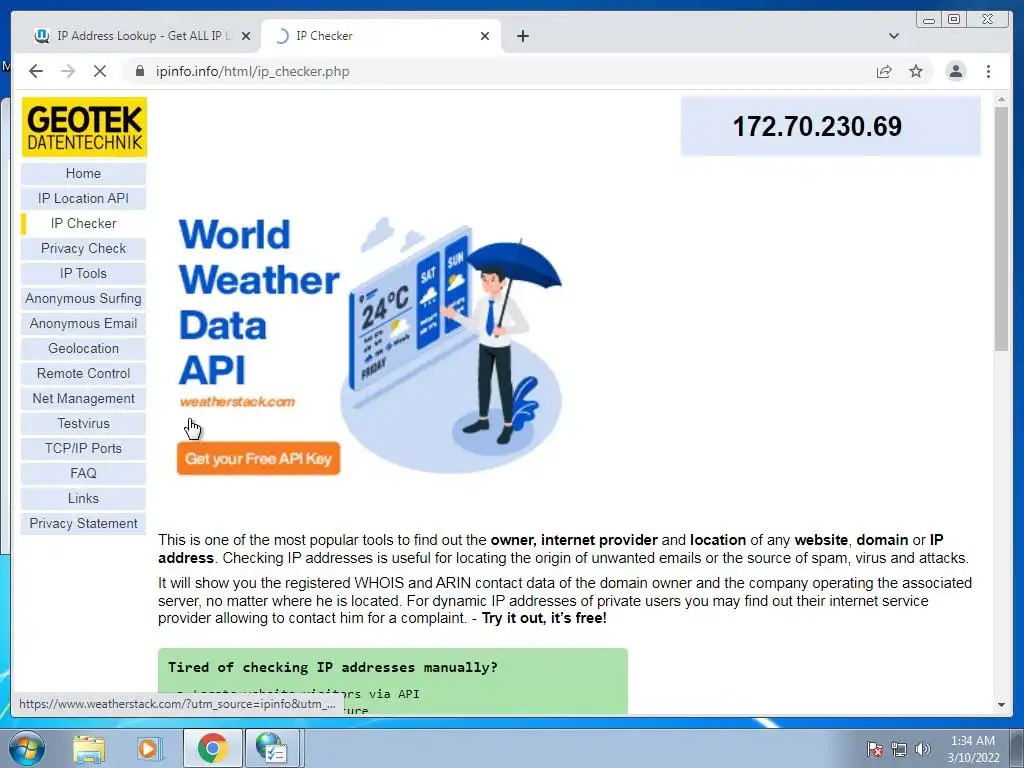This screenshot has height=768, width=1024.
Task: Close the IP Address Lookup tab
Action: 246,36
